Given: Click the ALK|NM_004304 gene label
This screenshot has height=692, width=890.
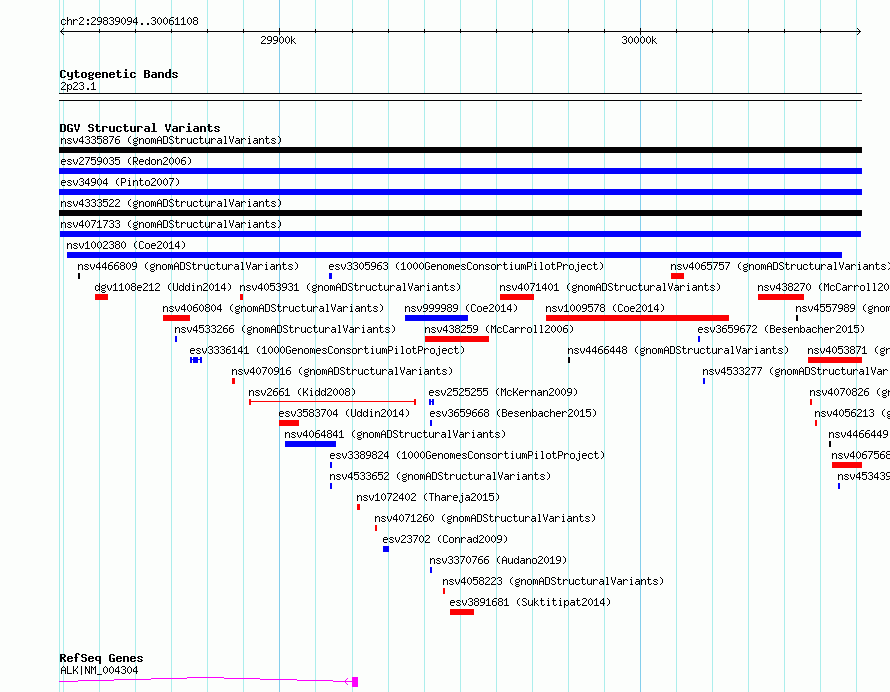Looking at the screenshot, I should pyautogui.click(x=99, y=670).
